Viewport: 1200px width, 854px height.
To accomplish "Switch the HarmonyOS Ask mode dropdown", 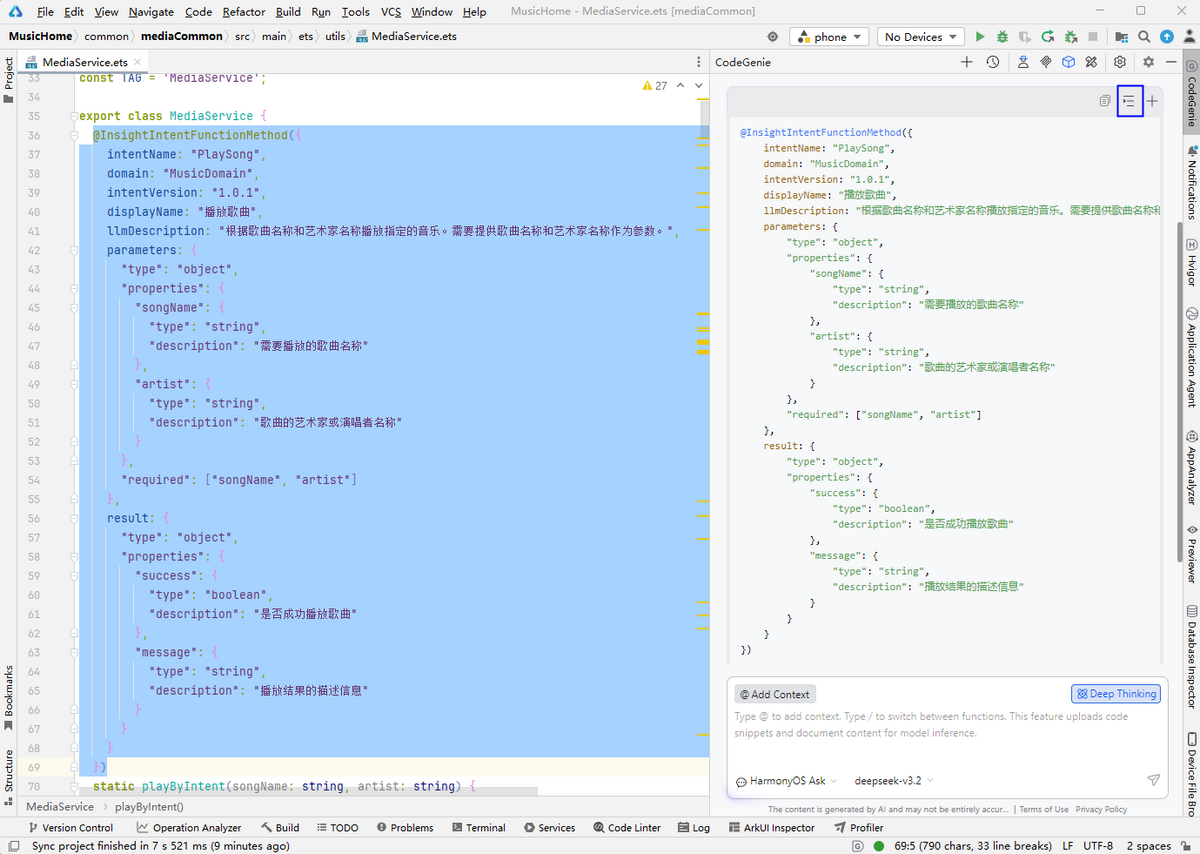I will [x=787, y=781].
